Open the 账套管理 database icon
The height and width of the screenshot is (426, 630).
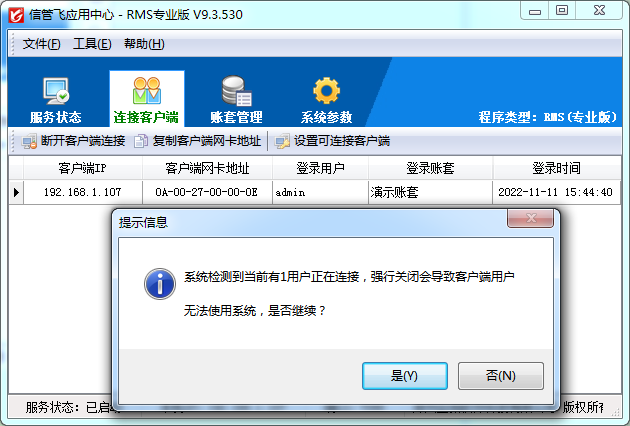[237, 91]
